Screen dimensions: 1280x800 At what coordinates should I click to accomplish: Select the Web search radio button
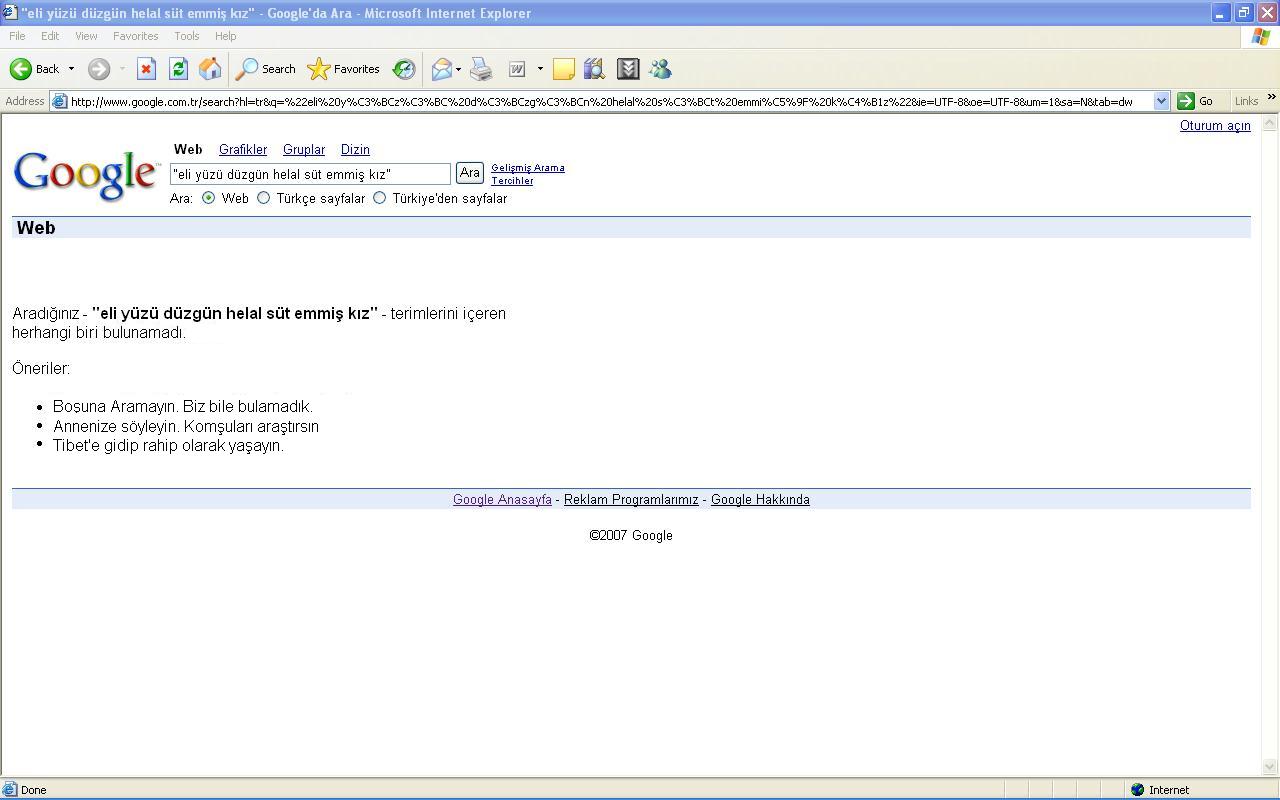[x=209, y=198]
